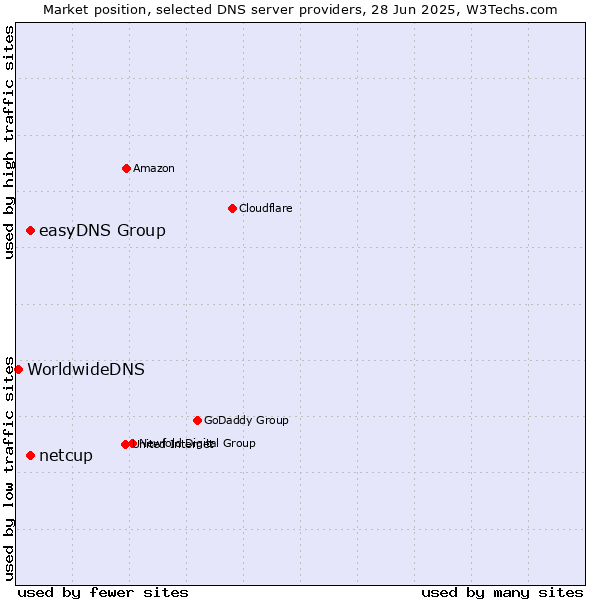600x600 pixels.
Task: Click the 'used by fewer sites' axis label
Action: tap(103, 593)
